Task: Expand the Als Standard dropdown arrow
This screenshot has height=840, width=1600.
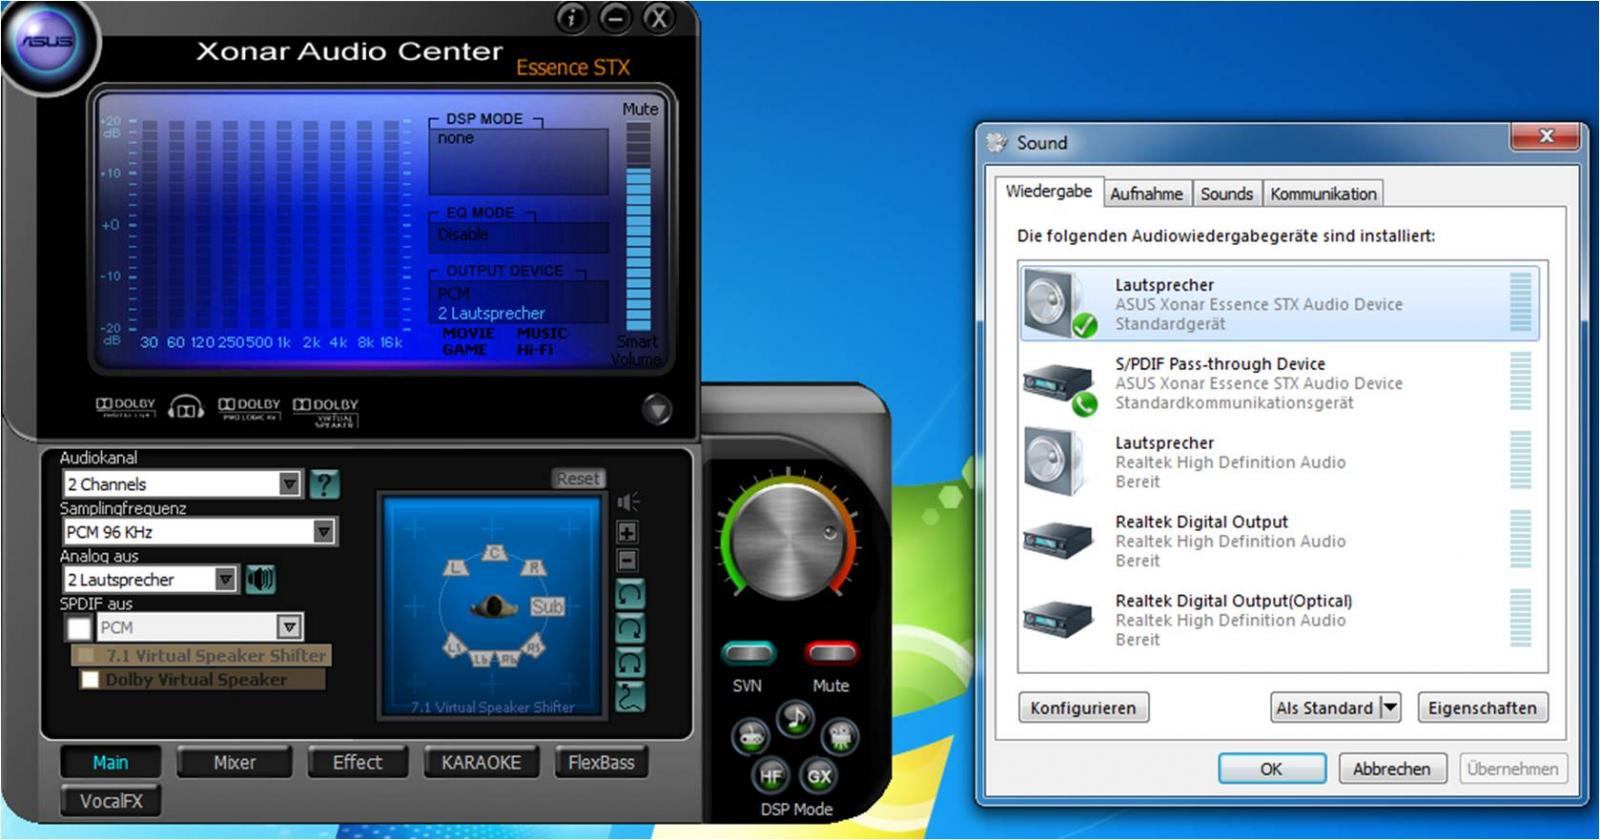Action: pyautogui.click(x=1390, y=708)
